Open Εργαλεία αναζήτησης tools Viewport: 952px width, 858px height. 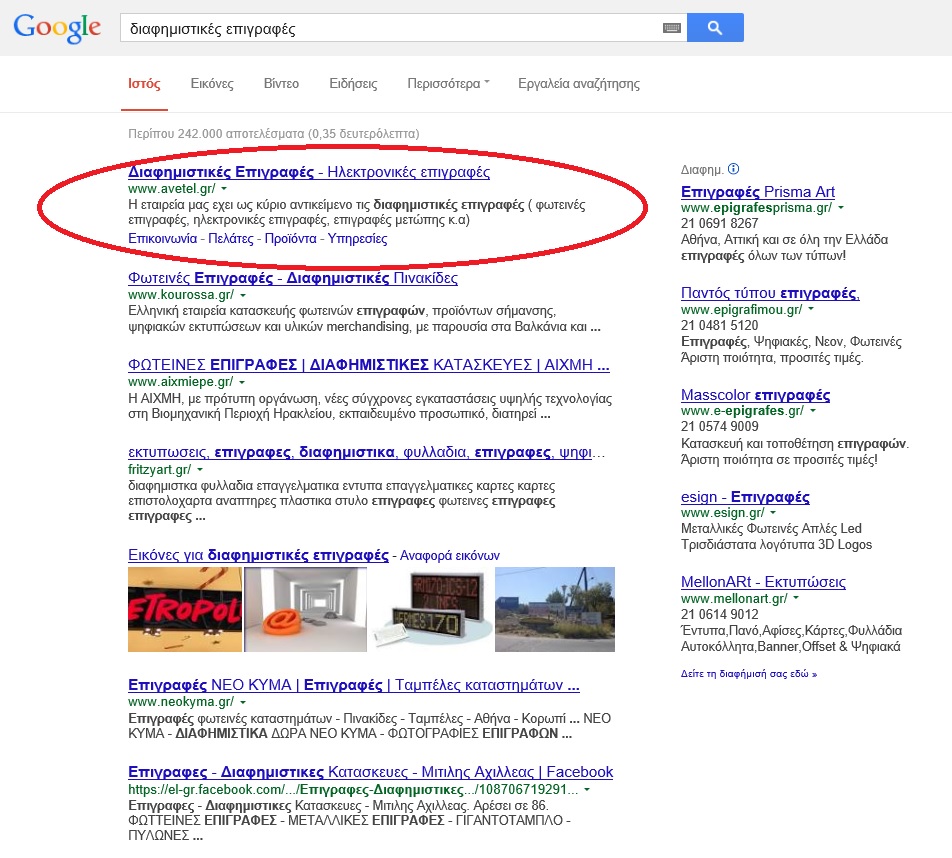click(x=579, y=84)
